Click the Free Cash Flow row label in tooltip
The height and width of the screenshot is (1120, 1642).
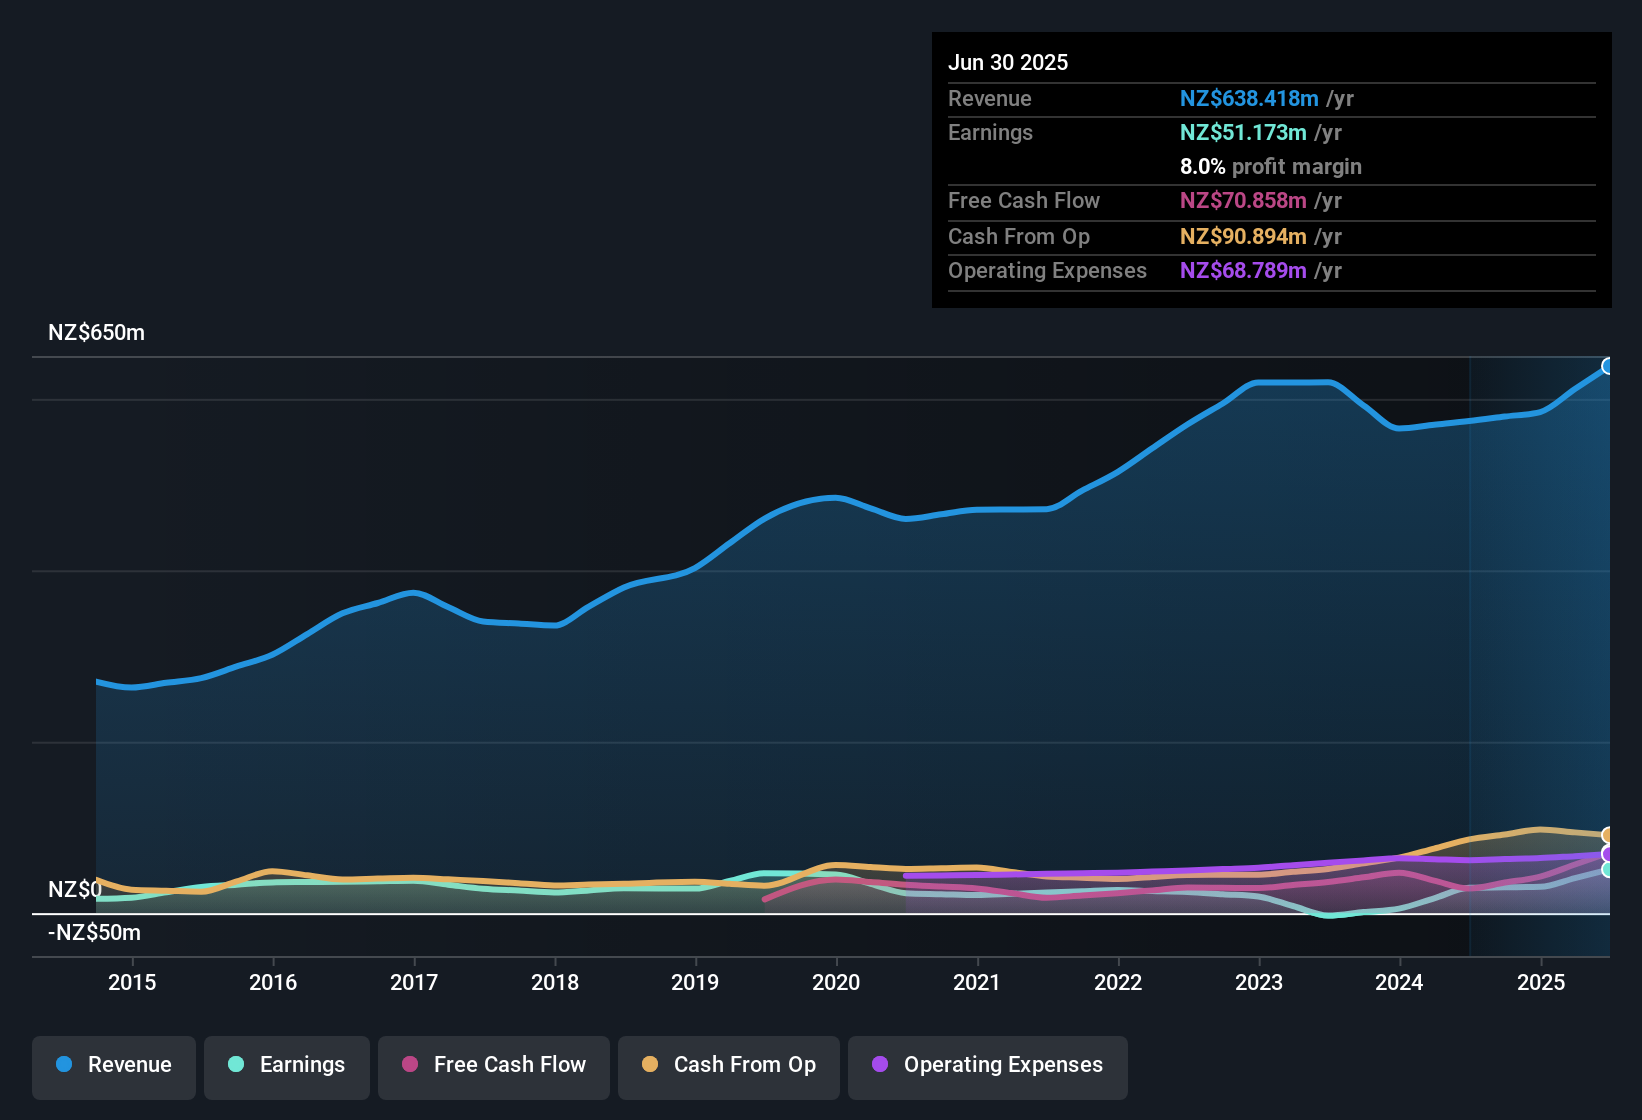tap(1024, 200)
